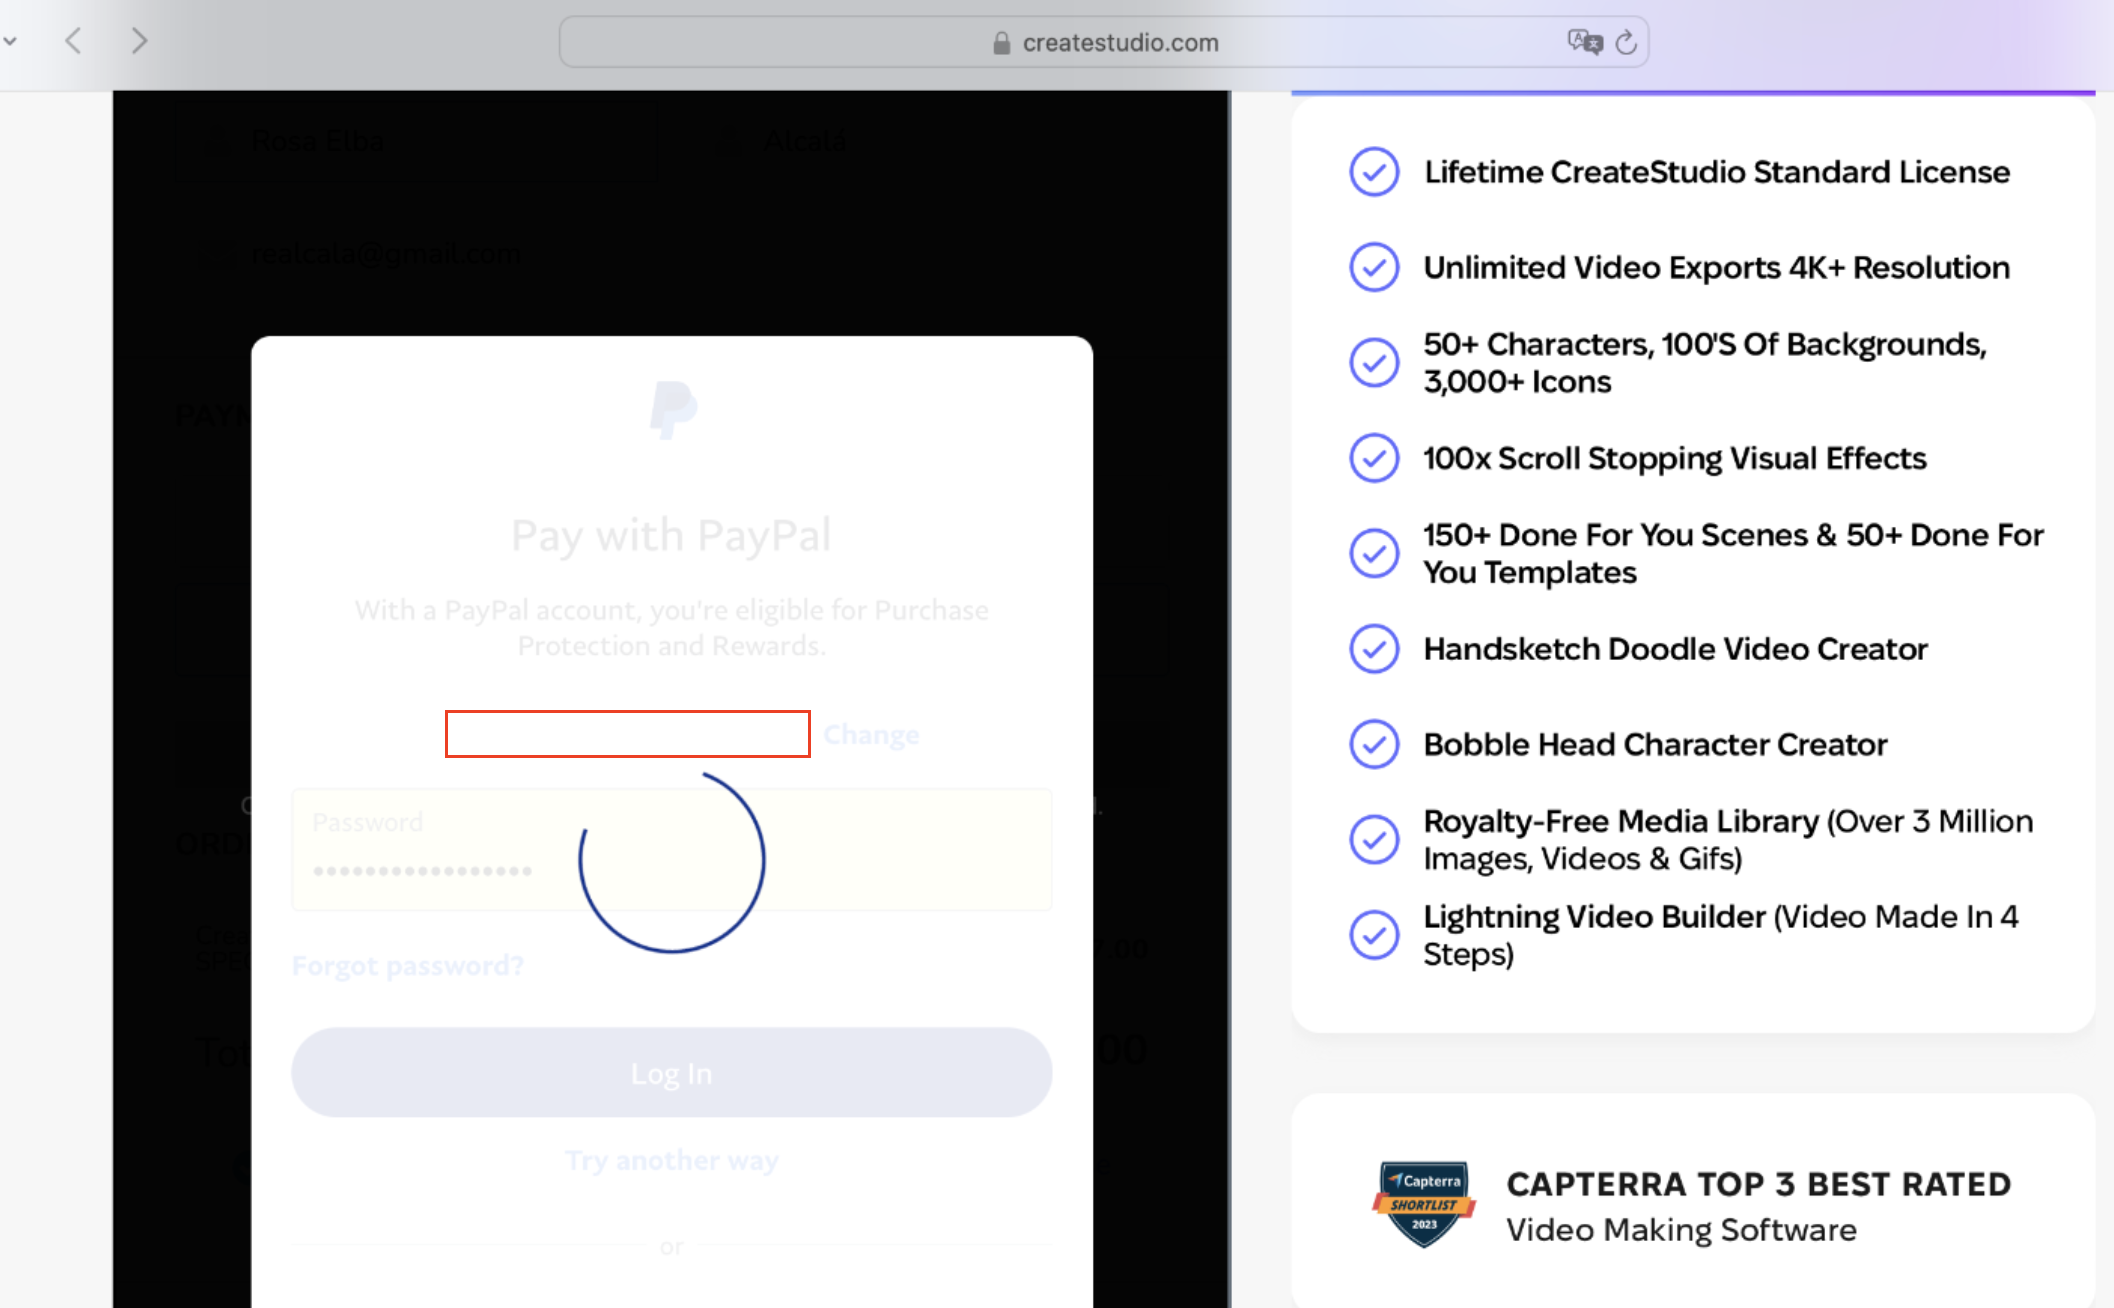Open the tab overview dropdown chevron
The width and height of the screenshot is (2114, 1308).
click(x=10, y=41)
